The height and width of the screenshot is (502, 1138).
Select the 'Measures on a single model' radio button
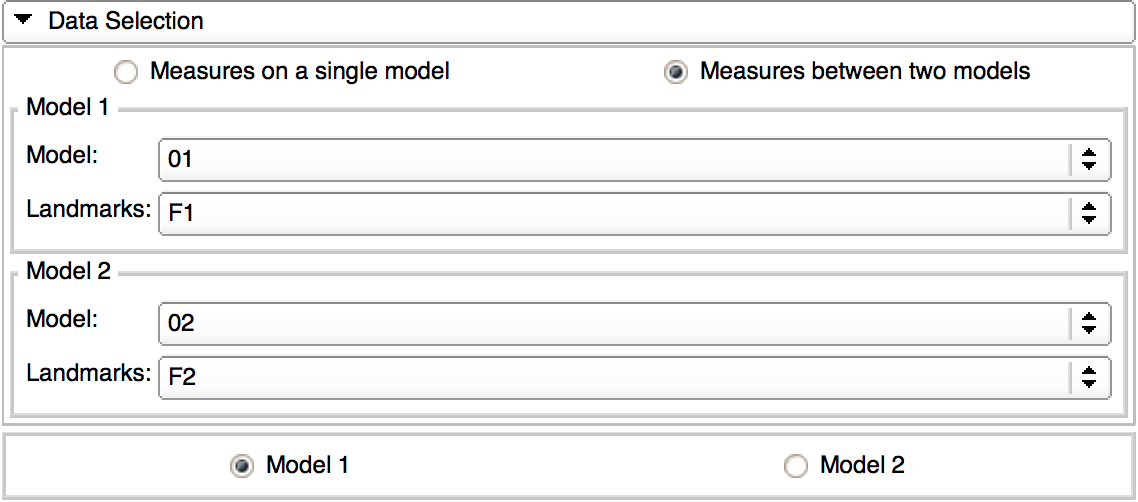click(x=126, y=73)
